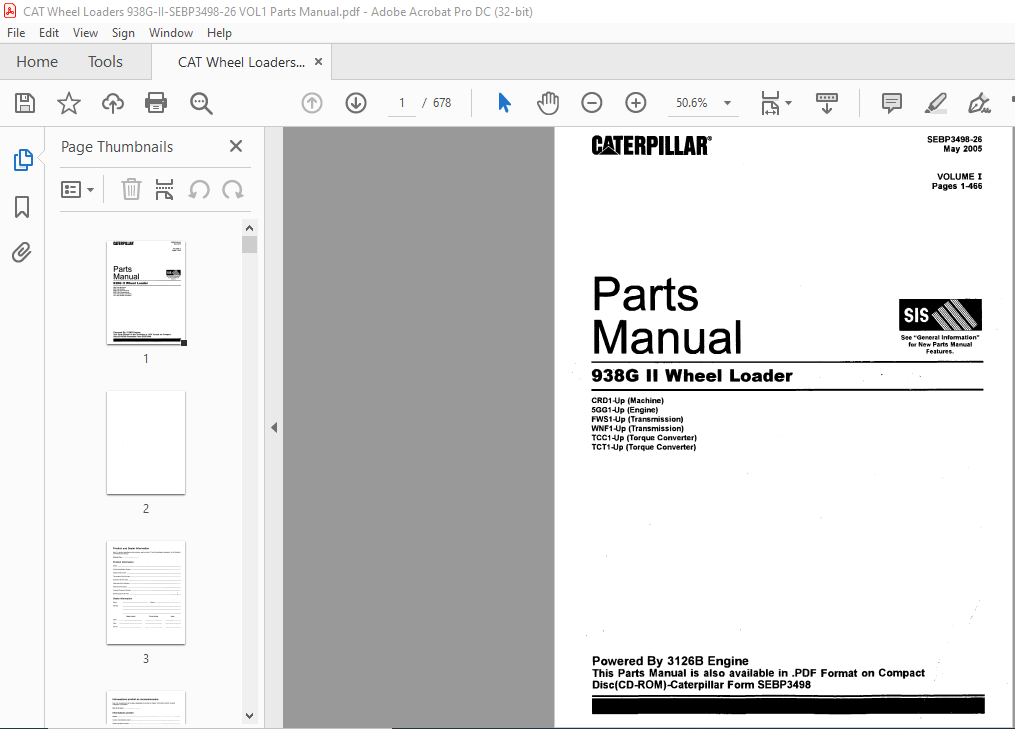
Task: Close the CAT Wheel Loaders document tab
Action: 318,62
